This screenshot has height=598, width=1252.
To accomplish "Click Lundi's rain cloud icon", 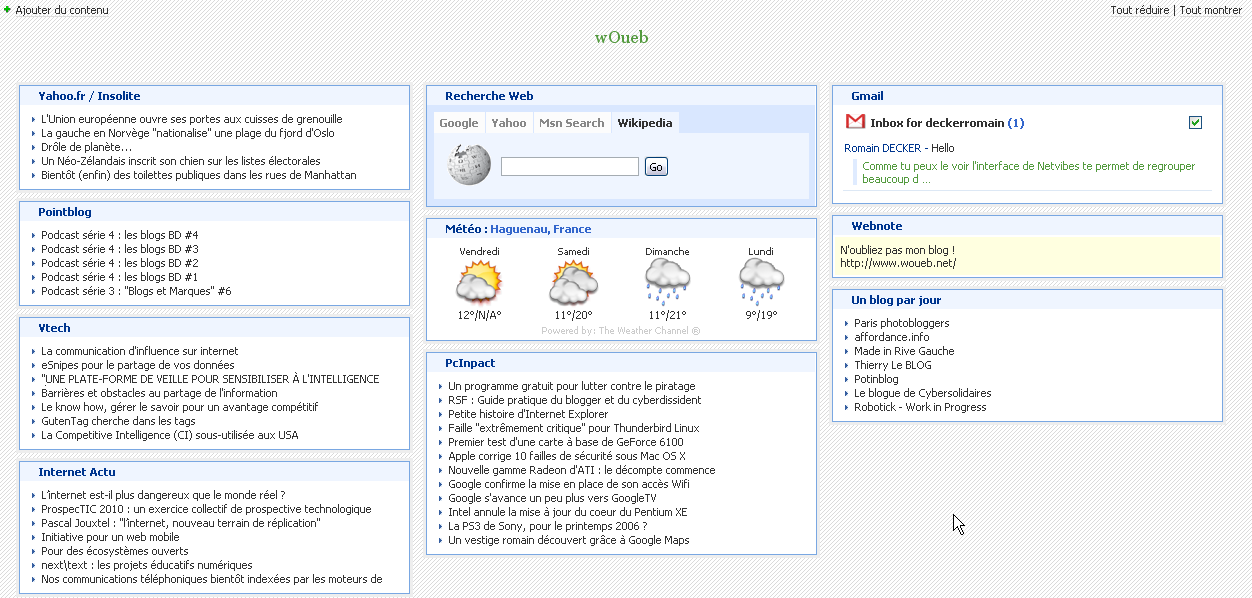I will (x=761, y=281).
